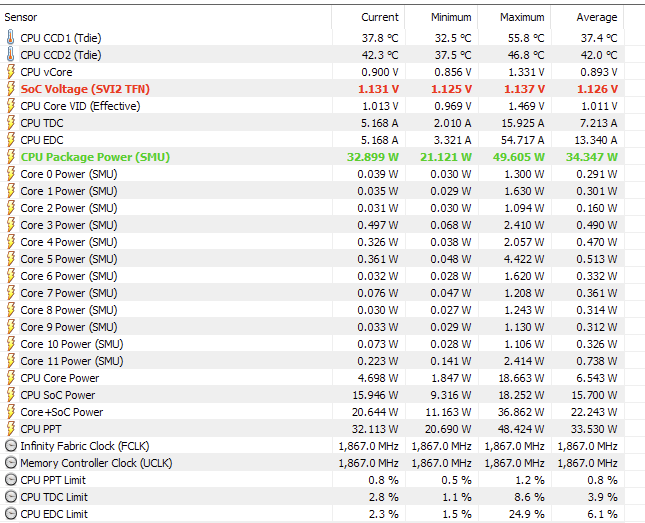Click lightning icon beside SoC Voltage (SVI2 TFN)

[x=11, y=89]
